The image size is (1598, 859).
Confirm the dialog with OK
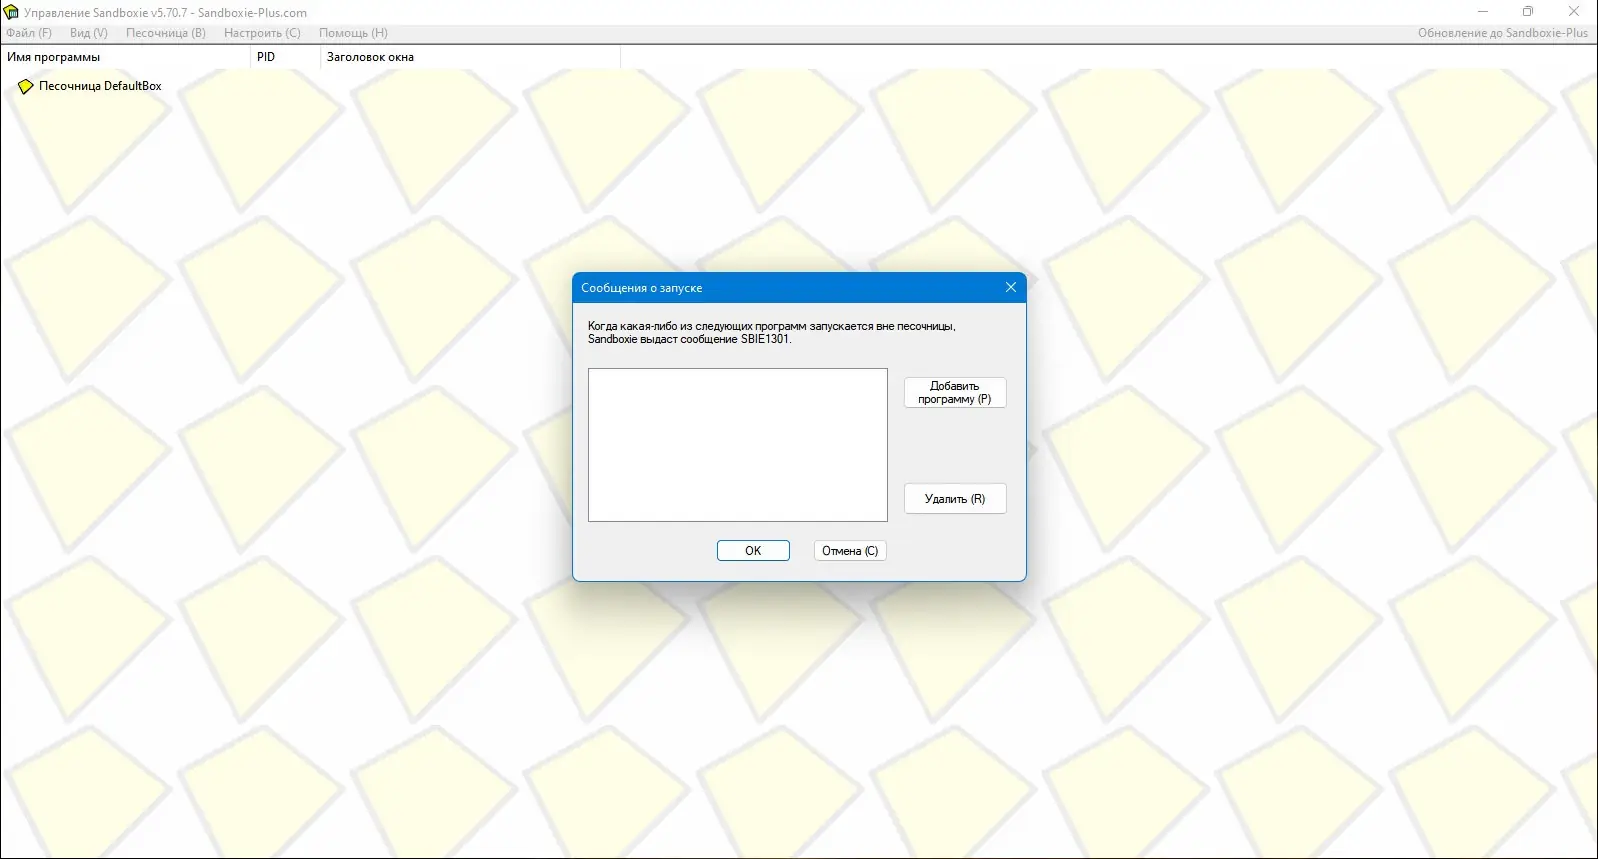(753, 551)
